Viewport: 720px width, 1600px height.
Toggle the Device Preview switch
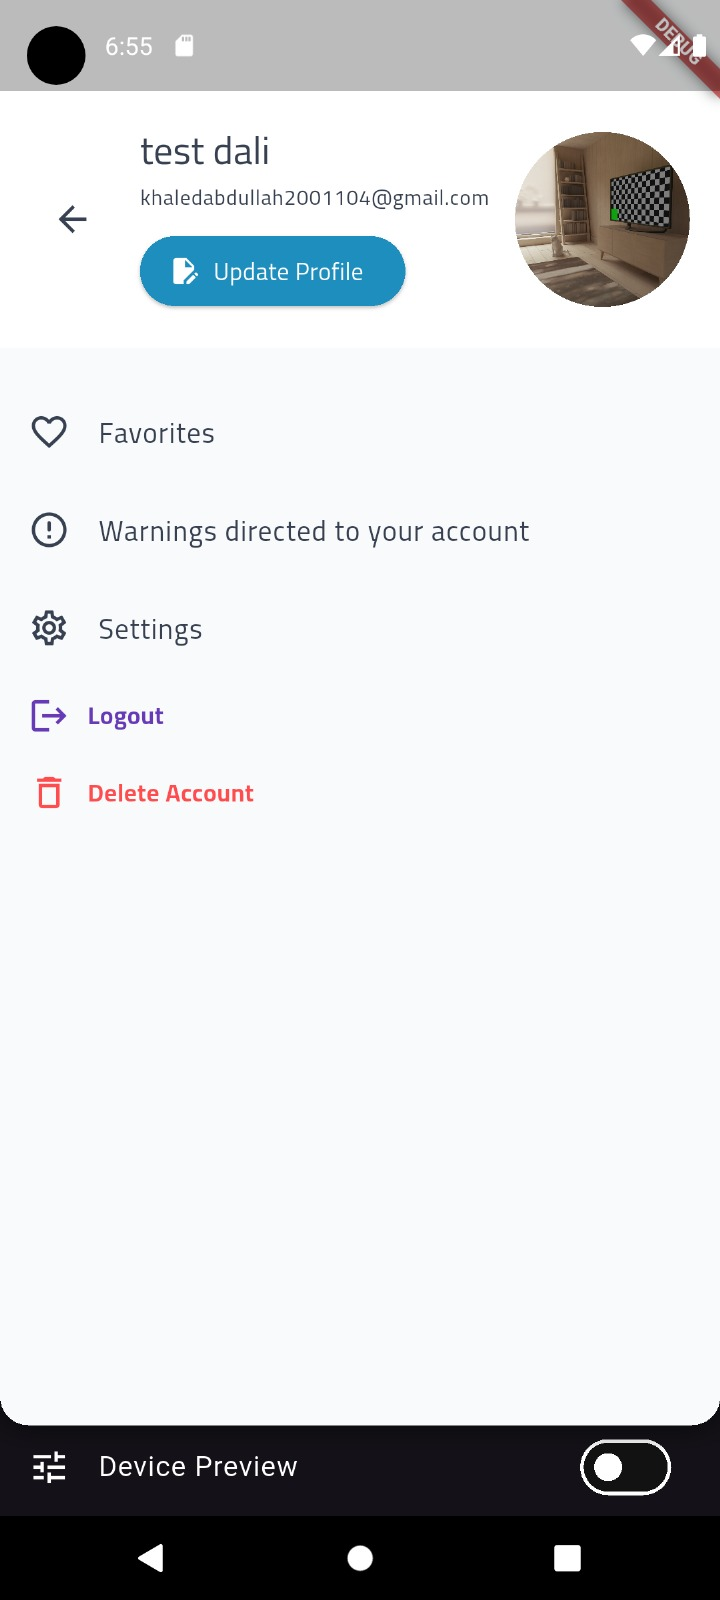click(x=625, y=1467)
